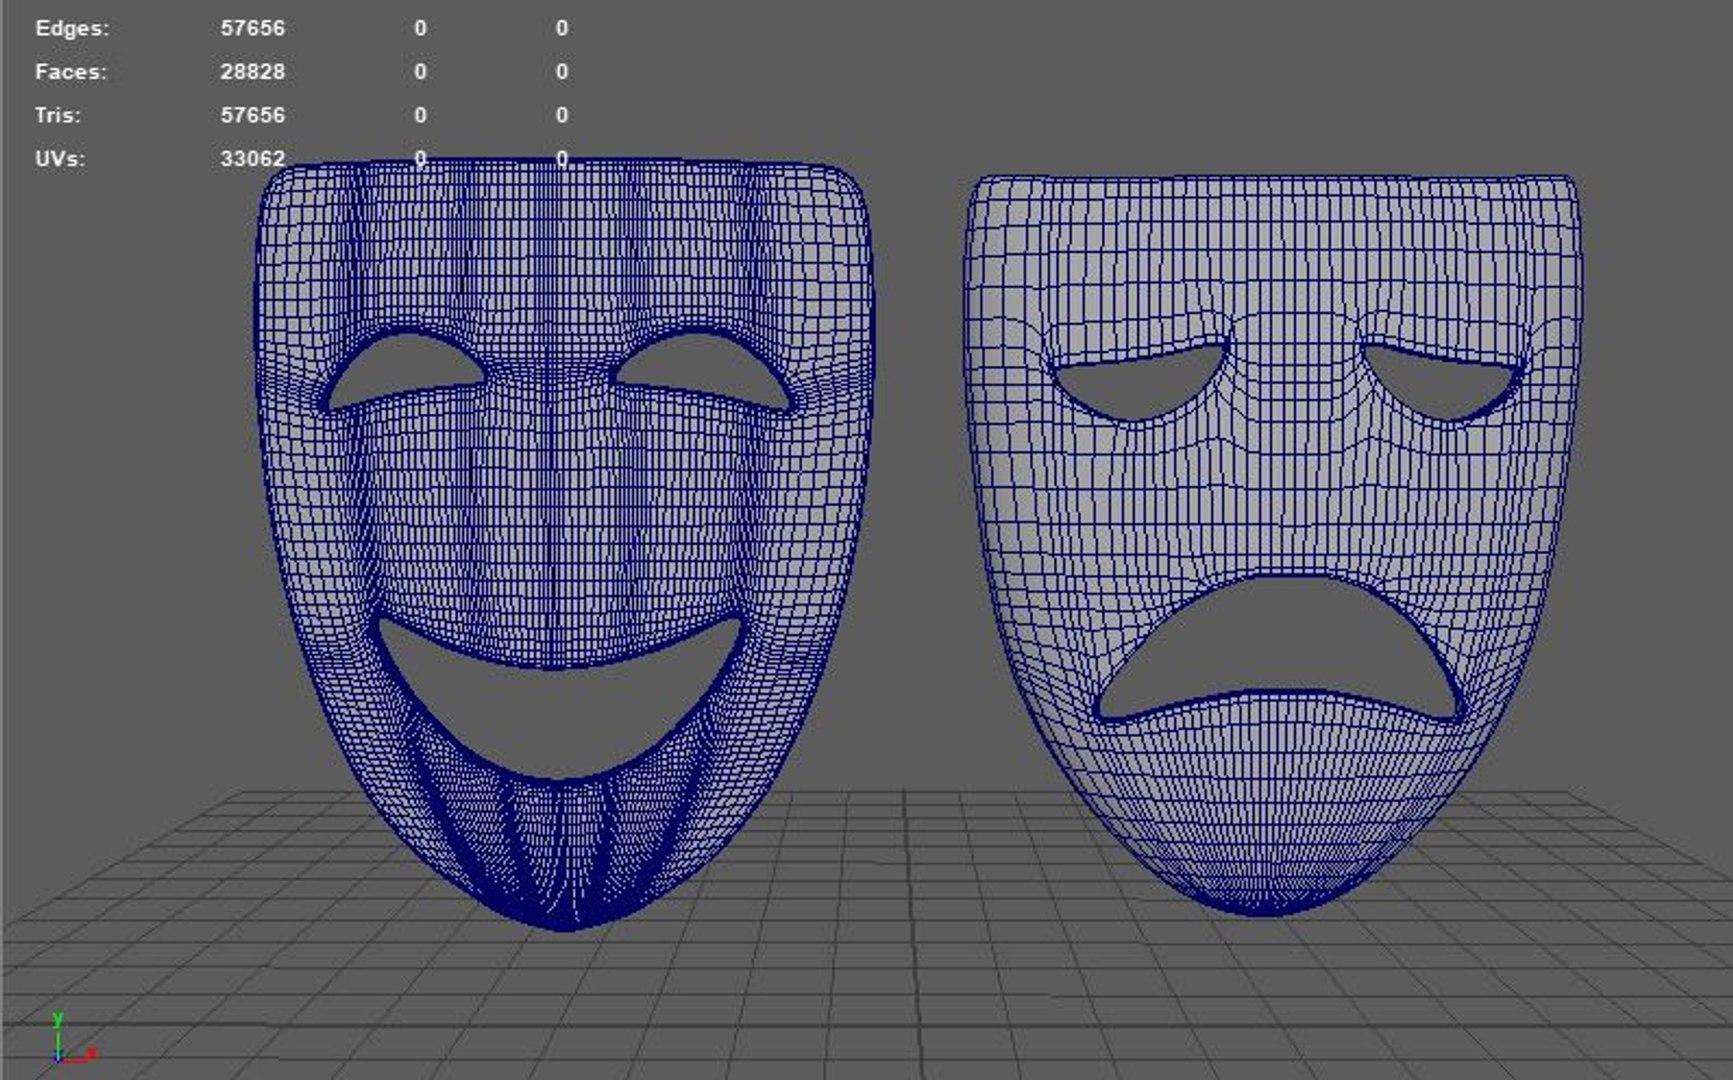Click the Faces count value 28828
The width and height of the screenshot is (1733, 1080).
click(x=253, y=72)
